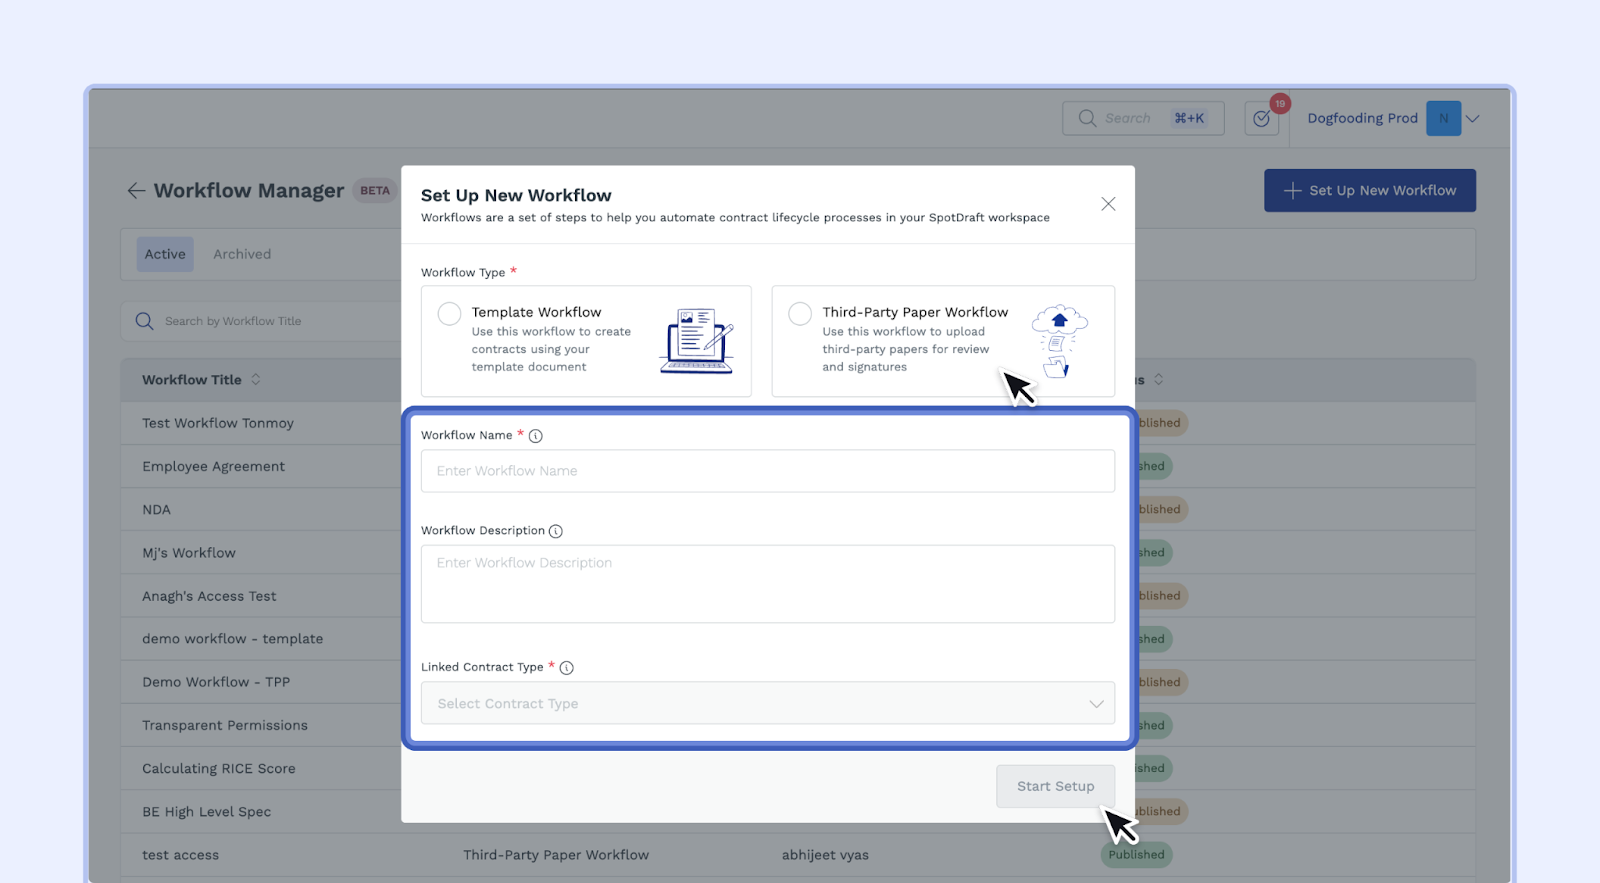This screenshot has width=1600, height=883.
Task: Expand the Dogfooding Prod workspace chevron
Action: [x=1473, y=118]
